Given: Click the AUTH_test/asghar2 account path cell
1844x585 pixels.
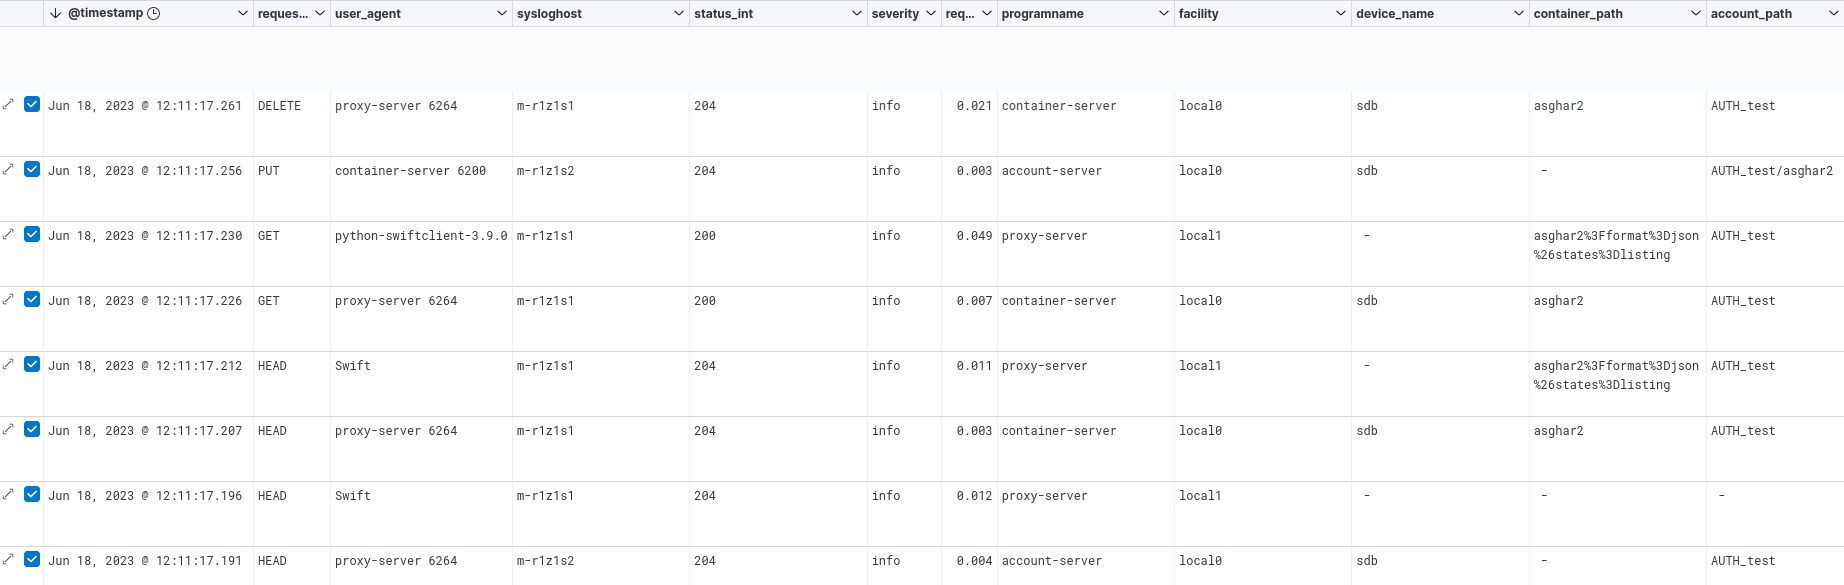Looking at the screenshot, I should [x=1771, y=171].
